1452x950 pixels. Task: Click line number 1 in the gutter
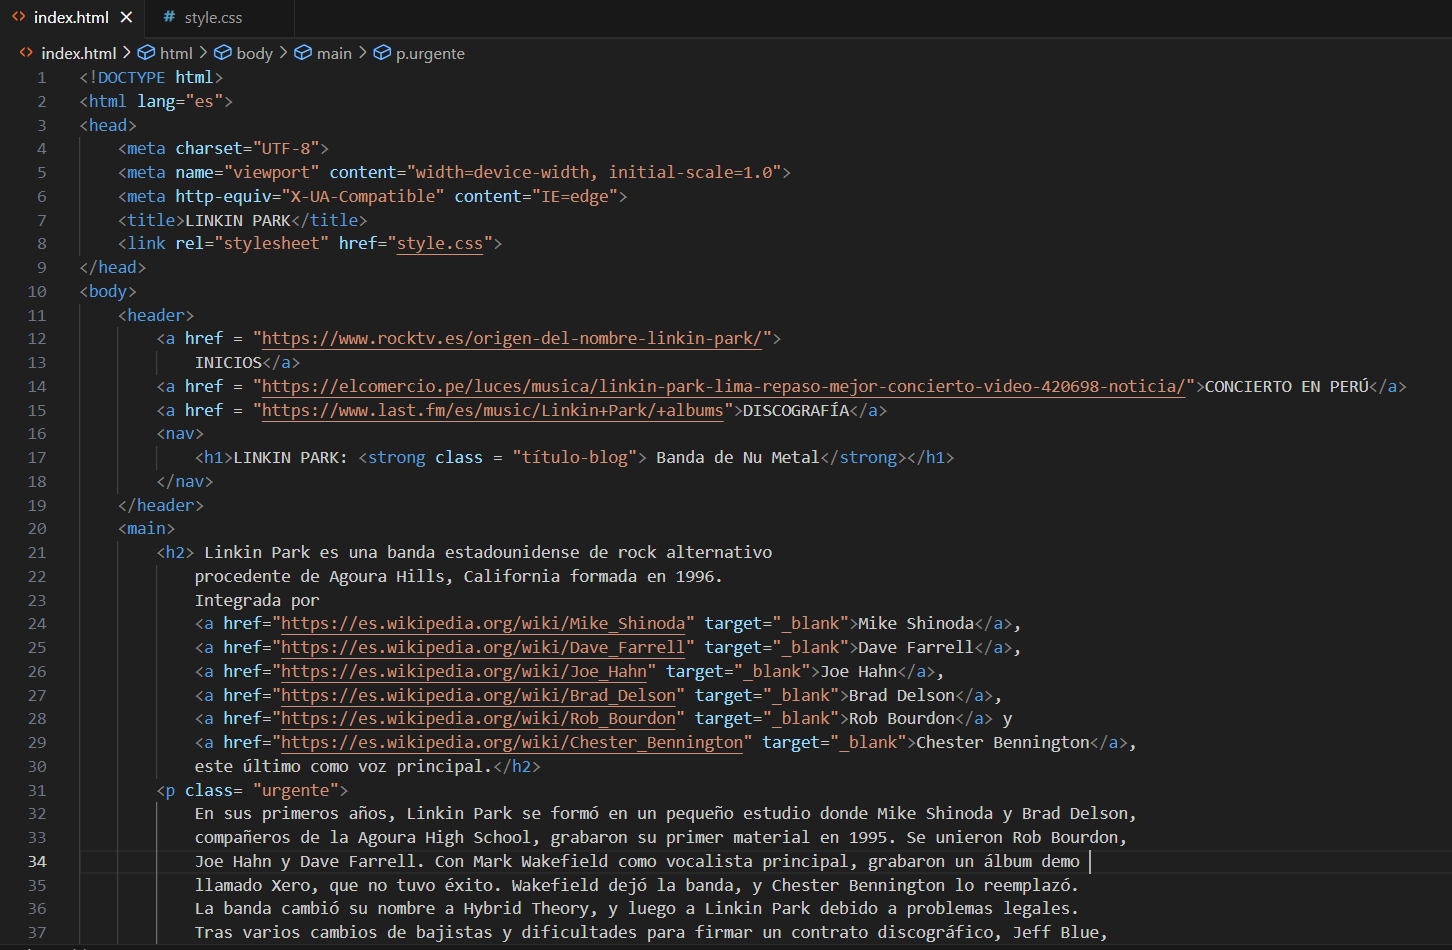(42, 78)
